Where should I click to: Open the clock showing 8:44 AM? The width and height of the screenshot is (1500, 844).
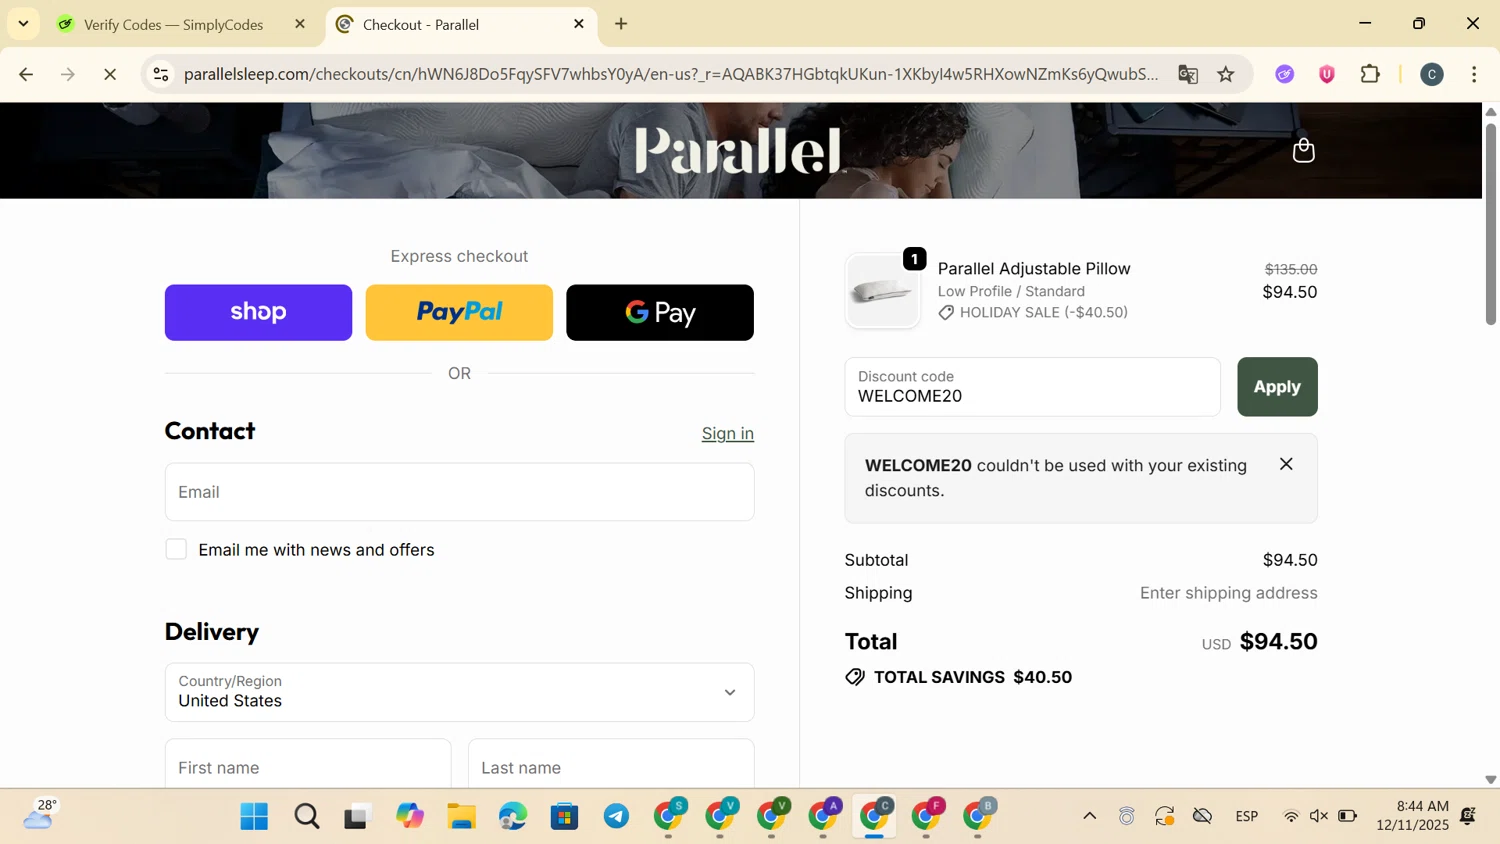1412,816
